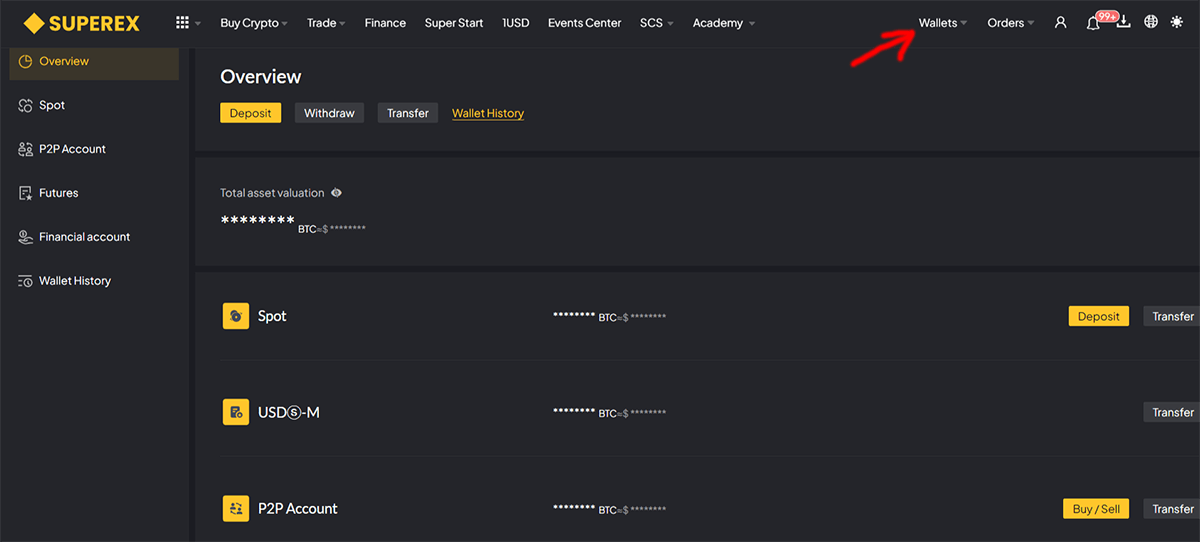1200x542 pixels.
Task: Click the SuperEx logo
Action: pyautogui.click(x=82, y=23)
